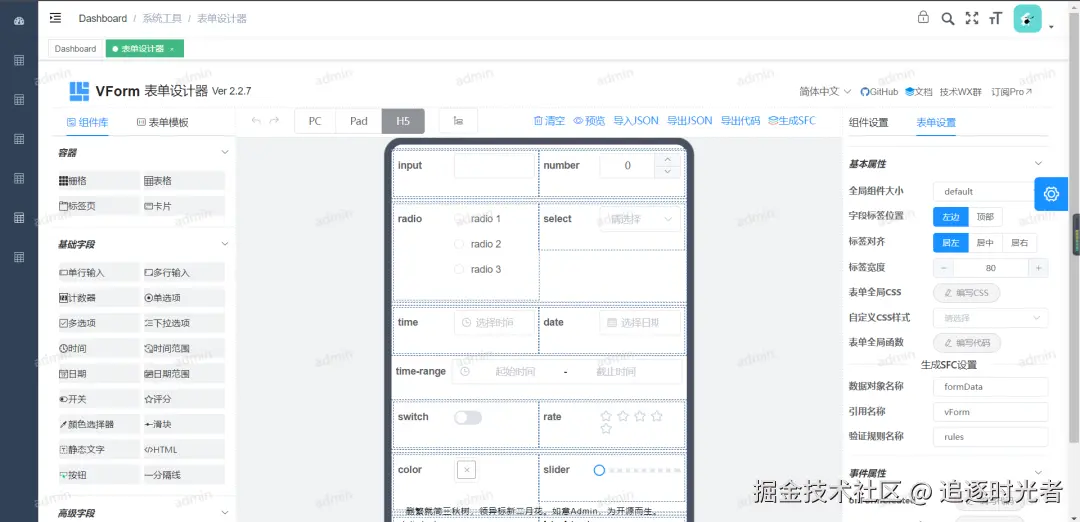
Task: Set label position to 顶部
Action: click(985, 217)
